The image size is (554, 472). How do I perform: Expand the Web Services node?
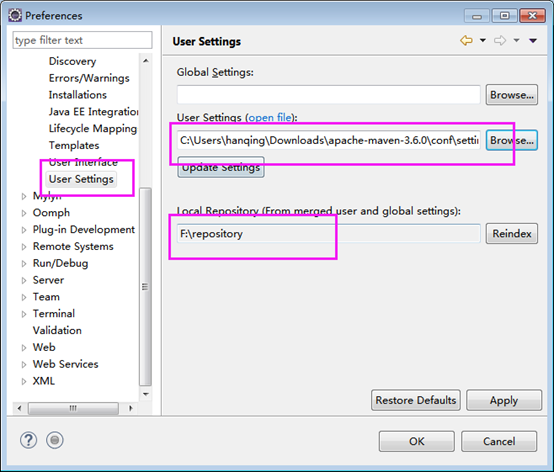point(24,365)
